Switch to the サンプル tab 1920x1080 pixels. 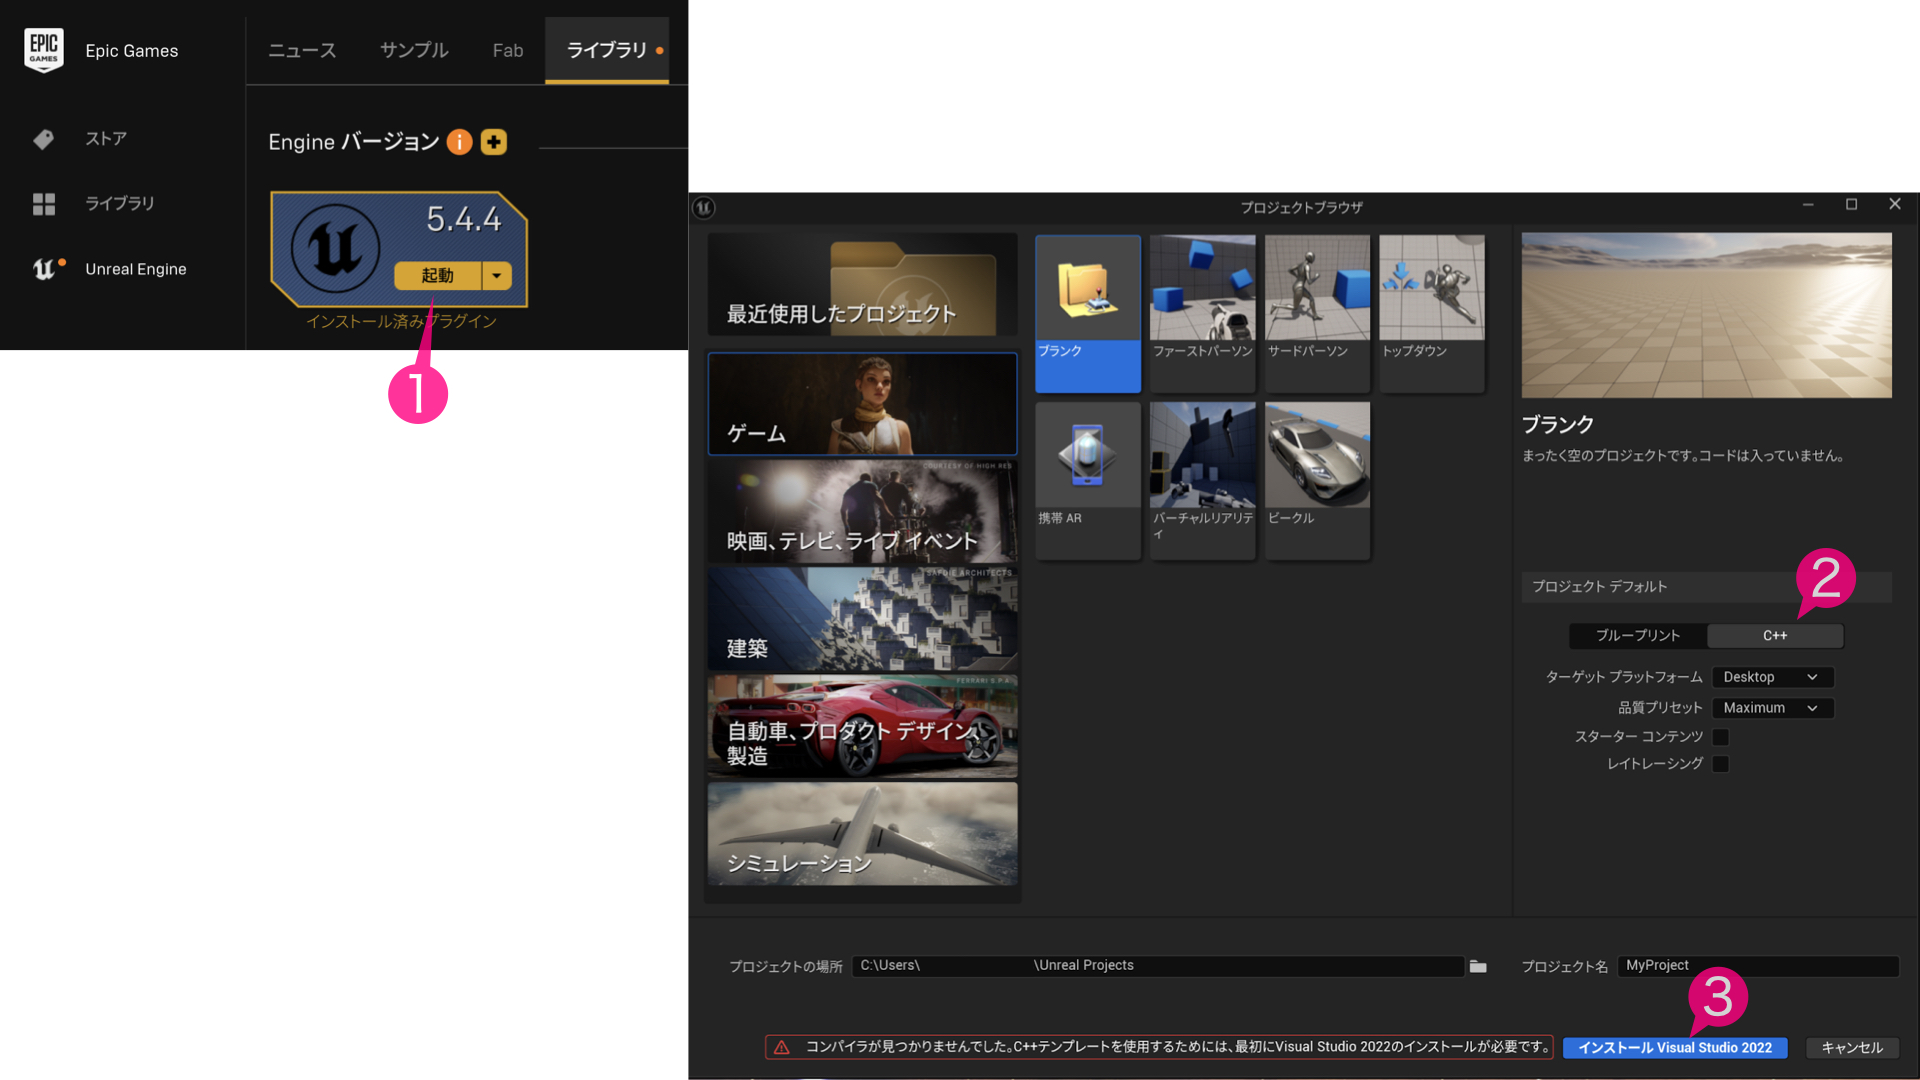click(x=414, y=50)
